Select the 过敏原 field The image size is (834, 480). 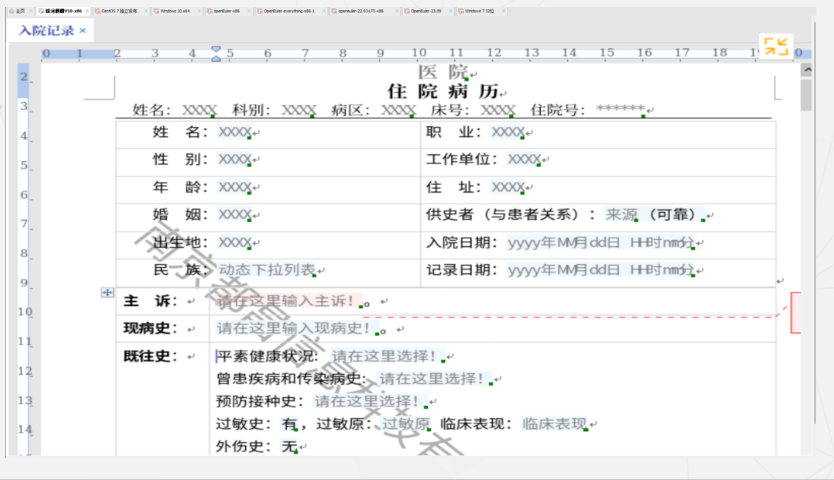tap(406, 424)
